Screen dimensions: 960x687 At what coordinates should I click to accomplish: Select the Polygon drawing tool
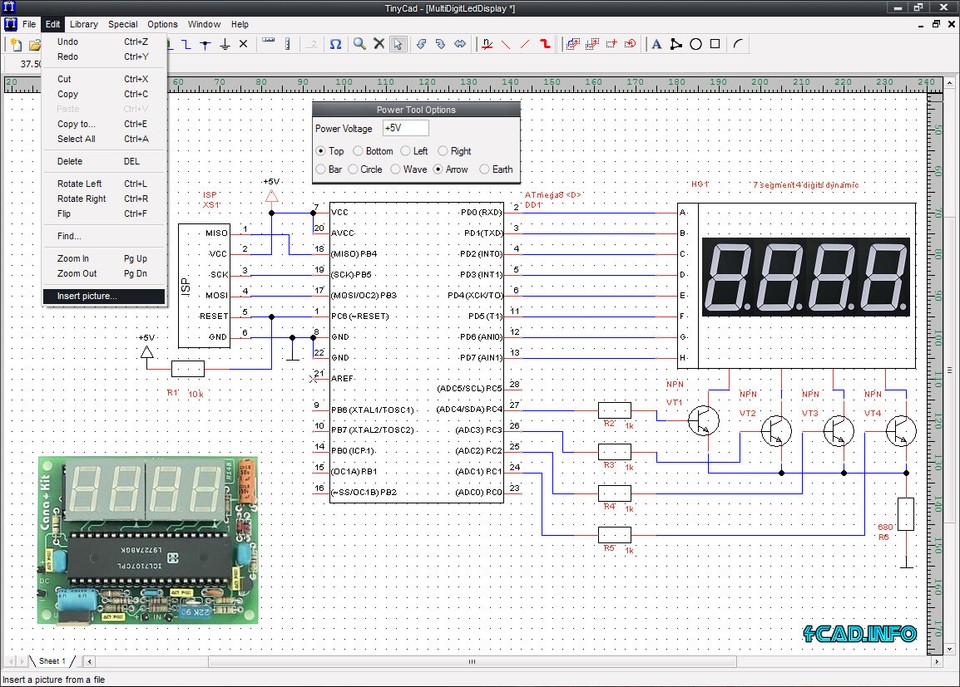click(x=674, y=44)
